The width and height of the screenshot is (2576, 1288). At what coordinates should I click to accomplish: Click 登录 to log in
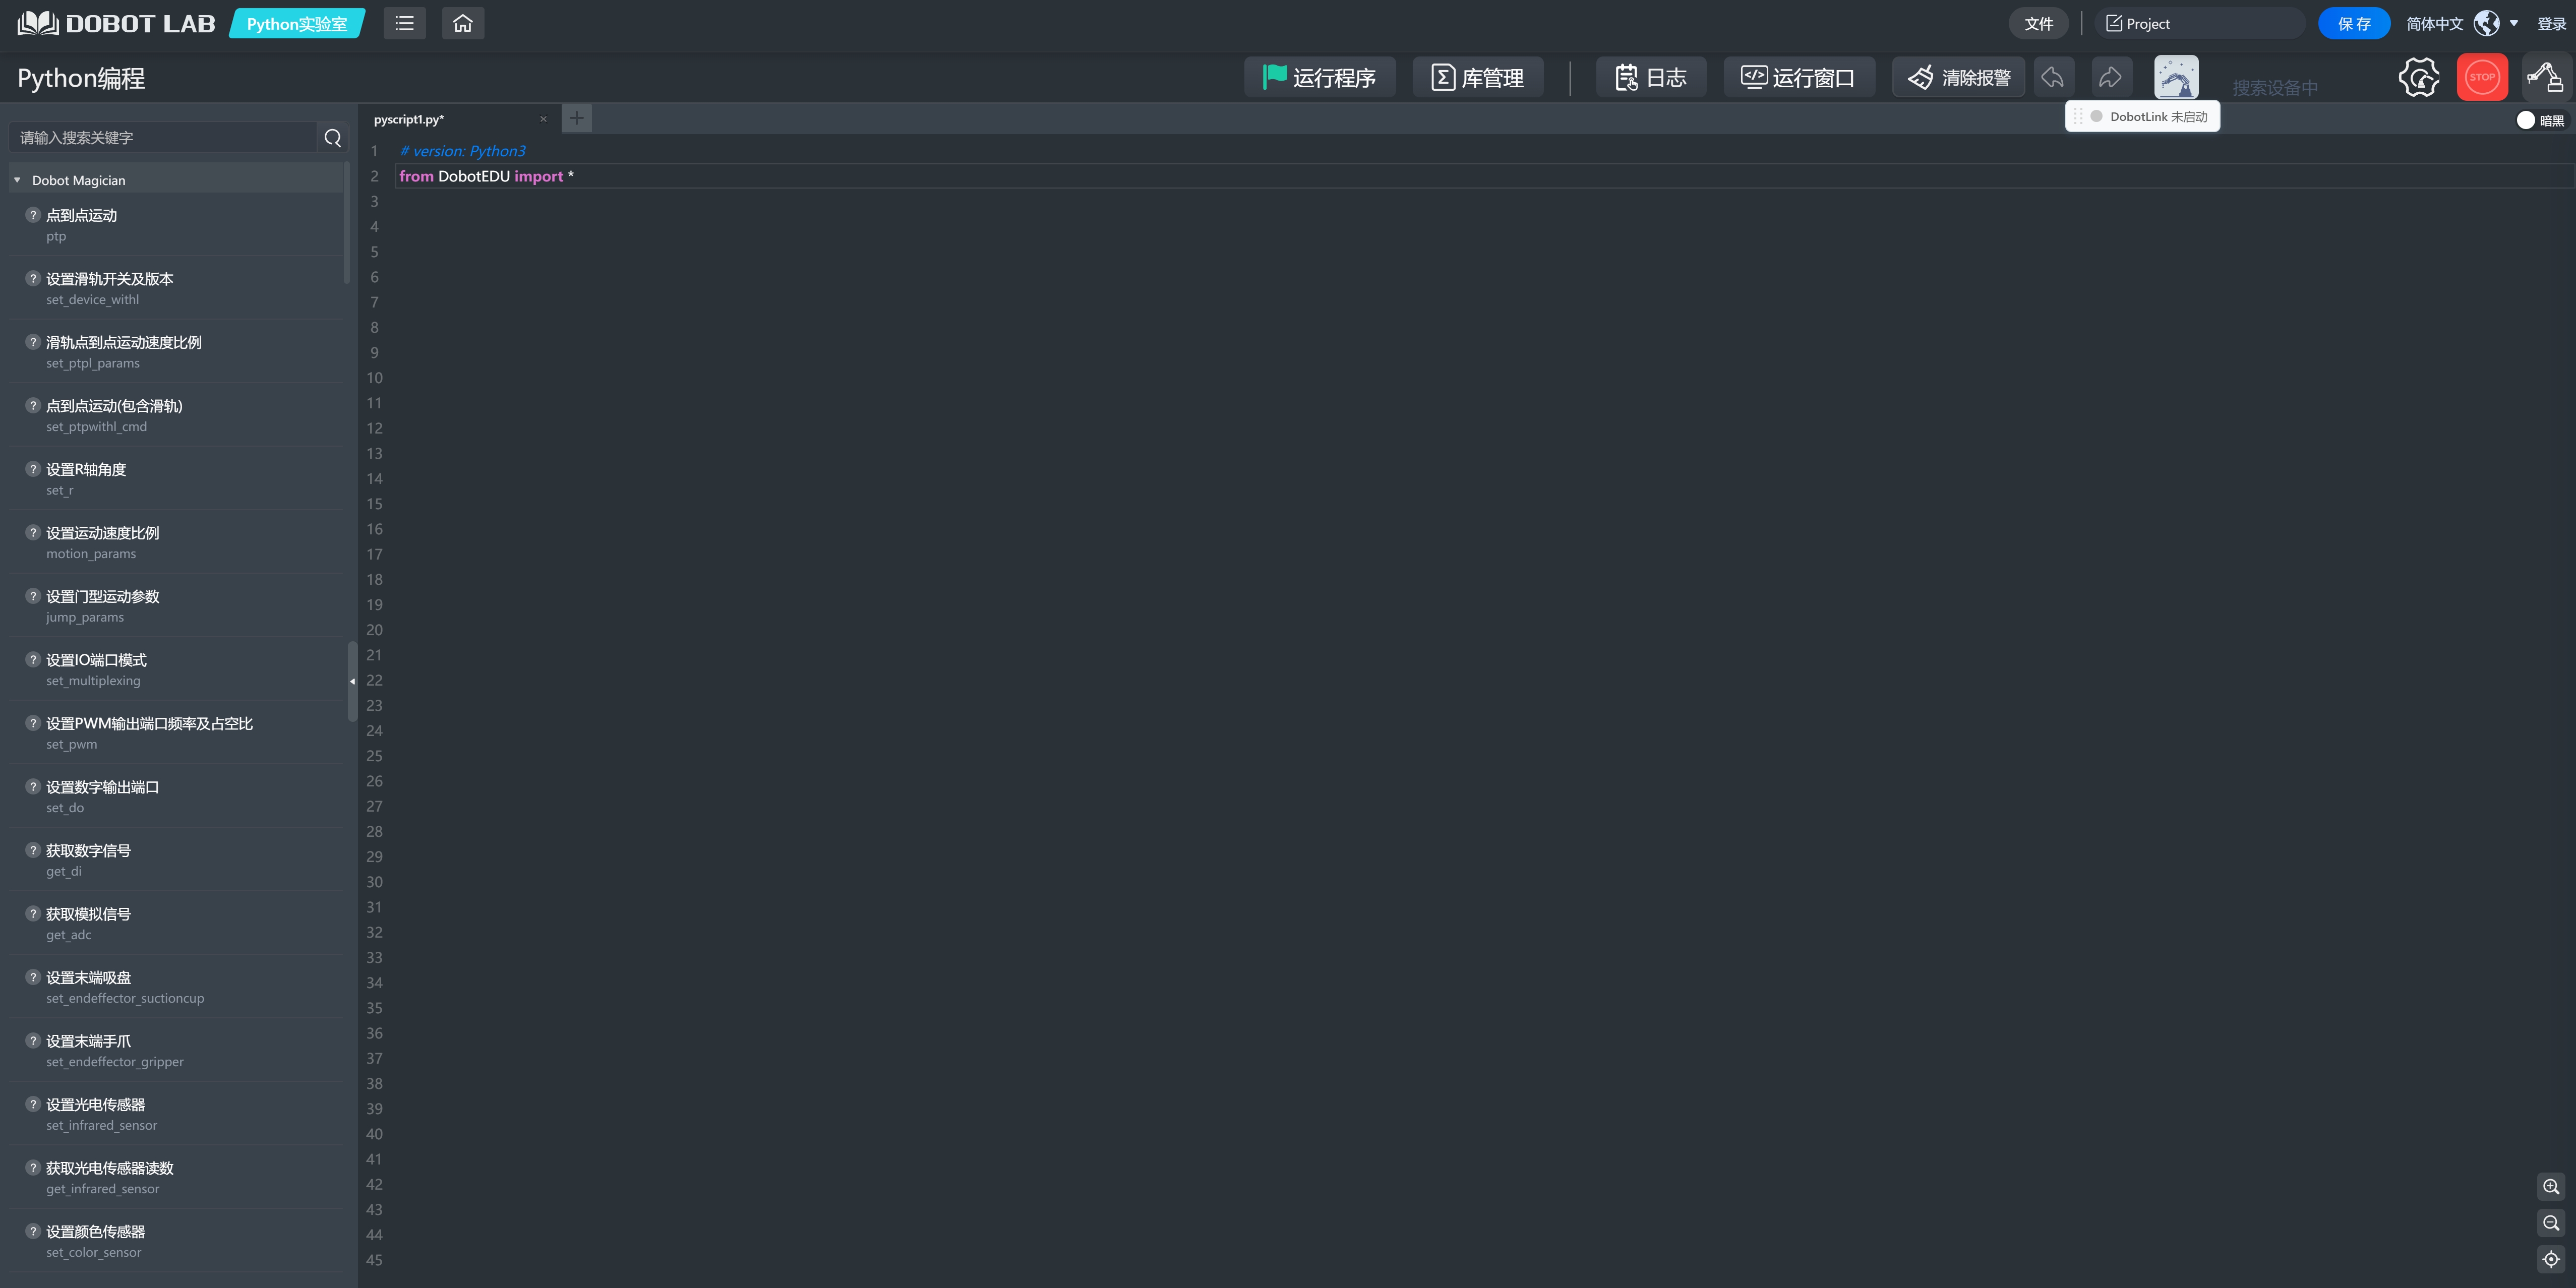(x=2551, y=23)
